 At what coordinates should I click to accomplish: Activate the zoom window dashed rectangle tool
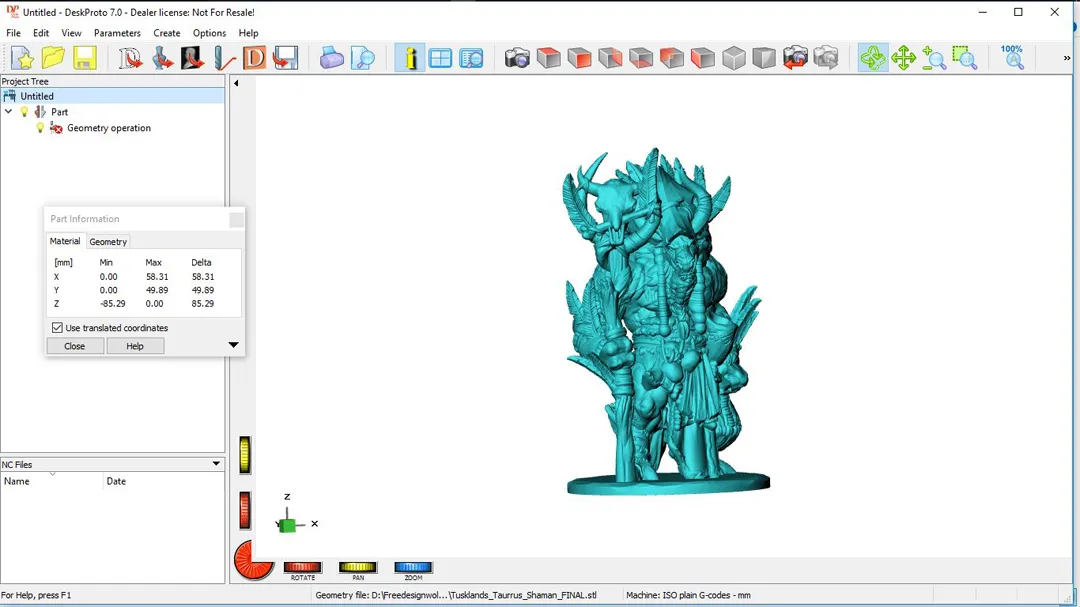(965, 59)
